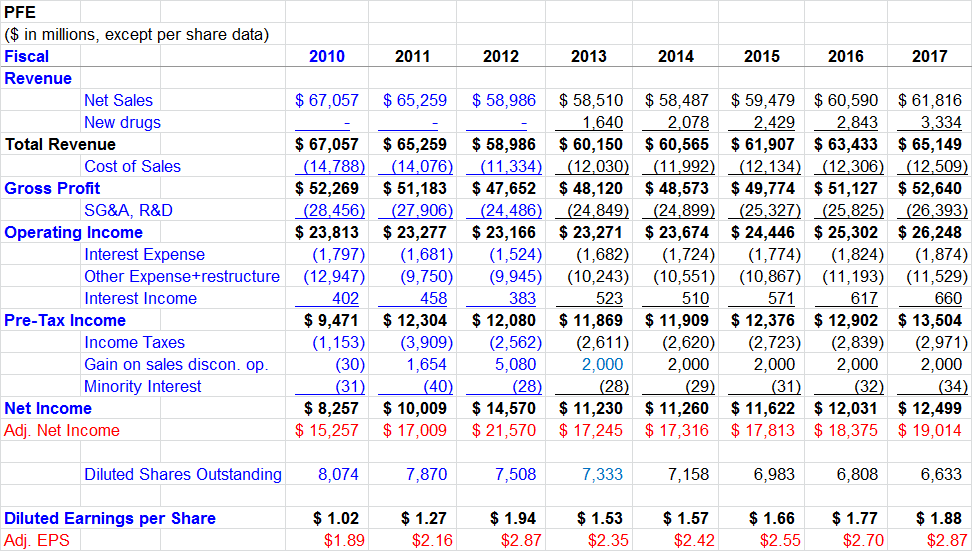Select Interest Income value 402
Viewport: 972px width, 551px height.
tap(345, 299)
